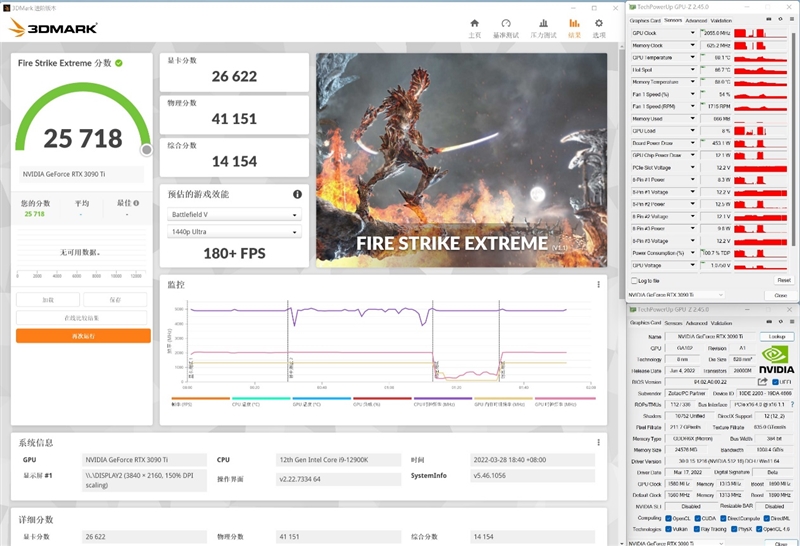800x546 pixels.
Task: Toggle the UEFI checkbox
Action: click(x=775, y=382)
